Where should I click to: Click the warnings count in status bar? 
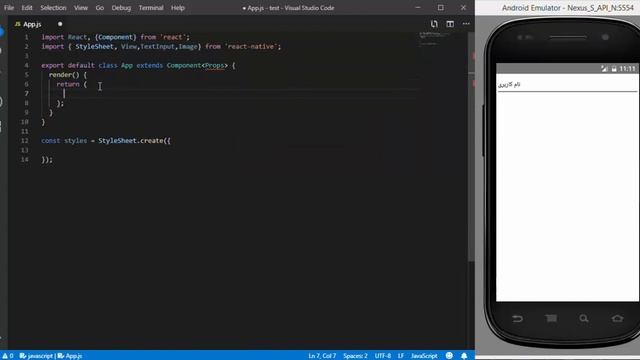pyautogui.click(x=8, y=356)
